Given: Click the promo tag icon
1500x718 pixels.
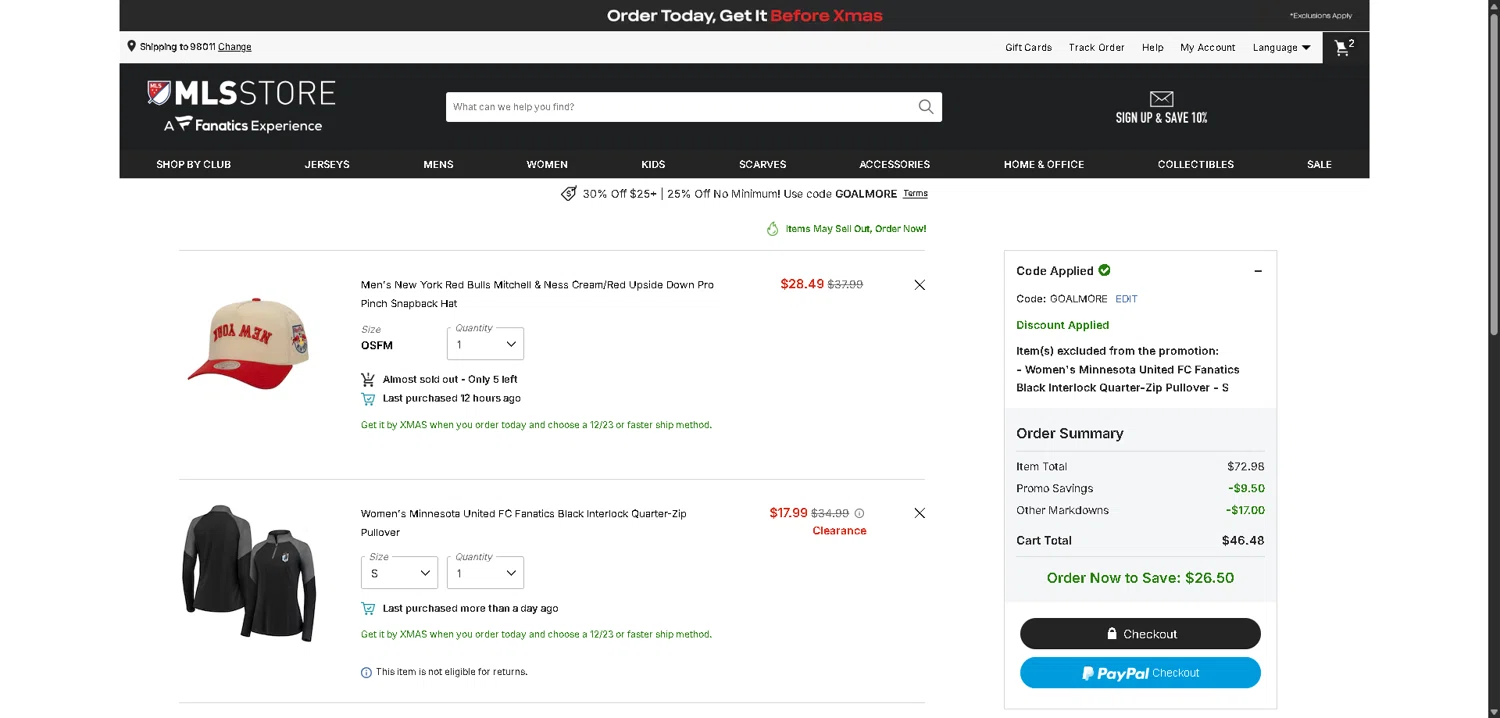Looking at the screenshot, I should [568, 193].
